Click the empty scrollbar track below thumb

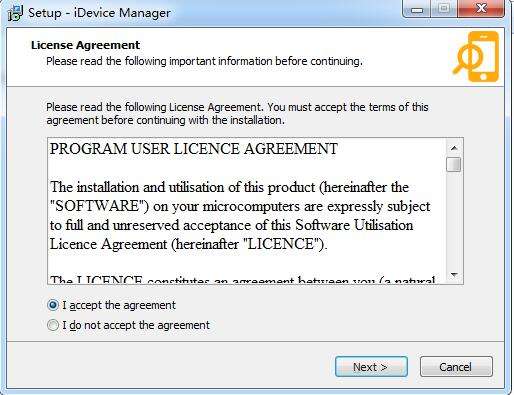454,220
